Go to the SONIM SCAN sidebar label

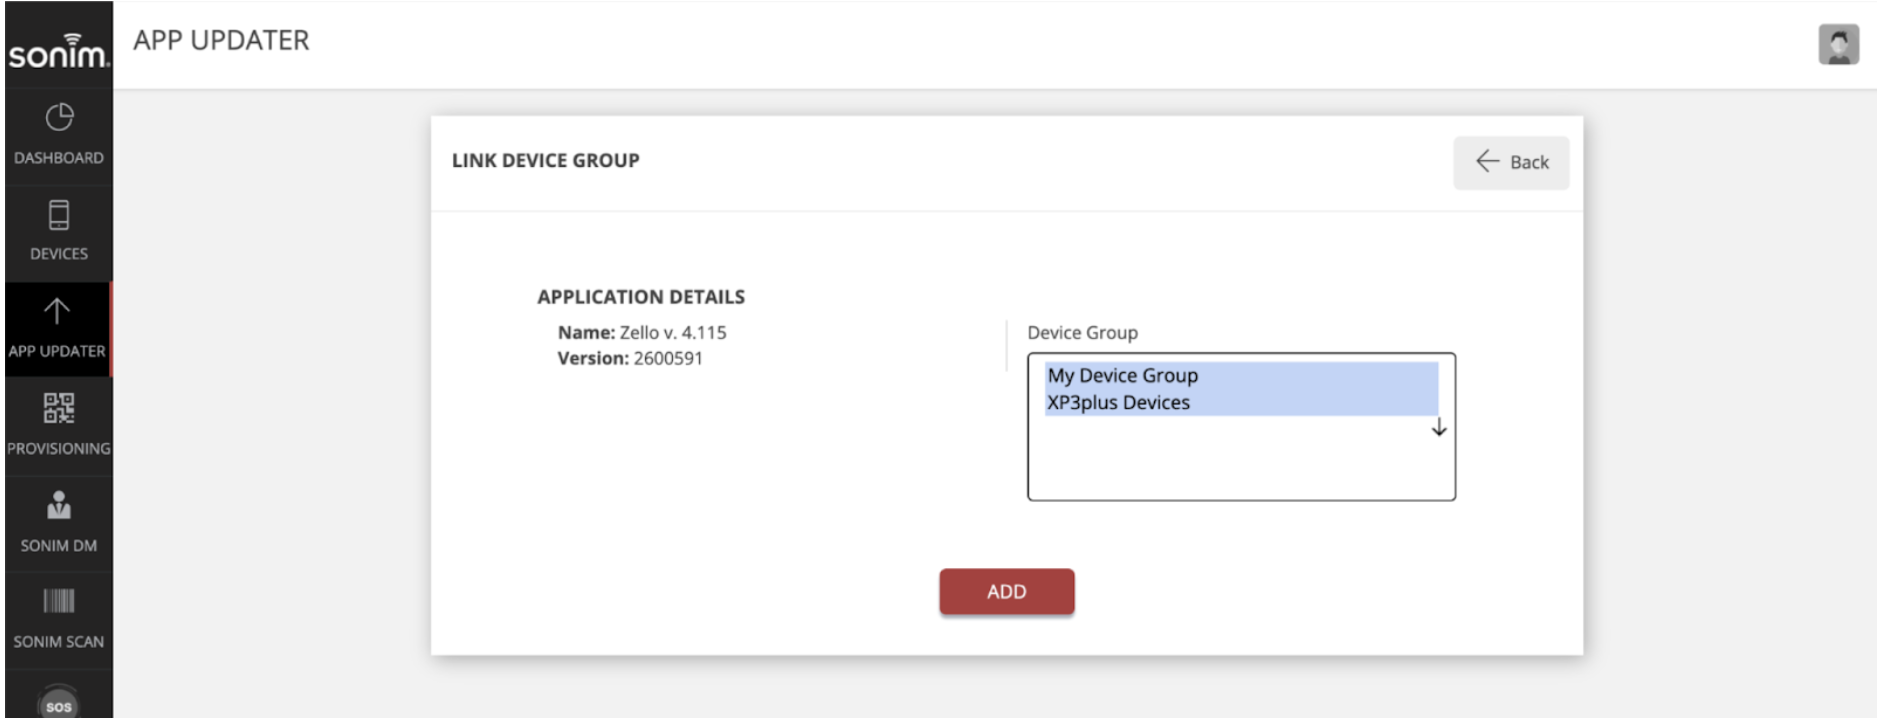[x=59, y=642]
